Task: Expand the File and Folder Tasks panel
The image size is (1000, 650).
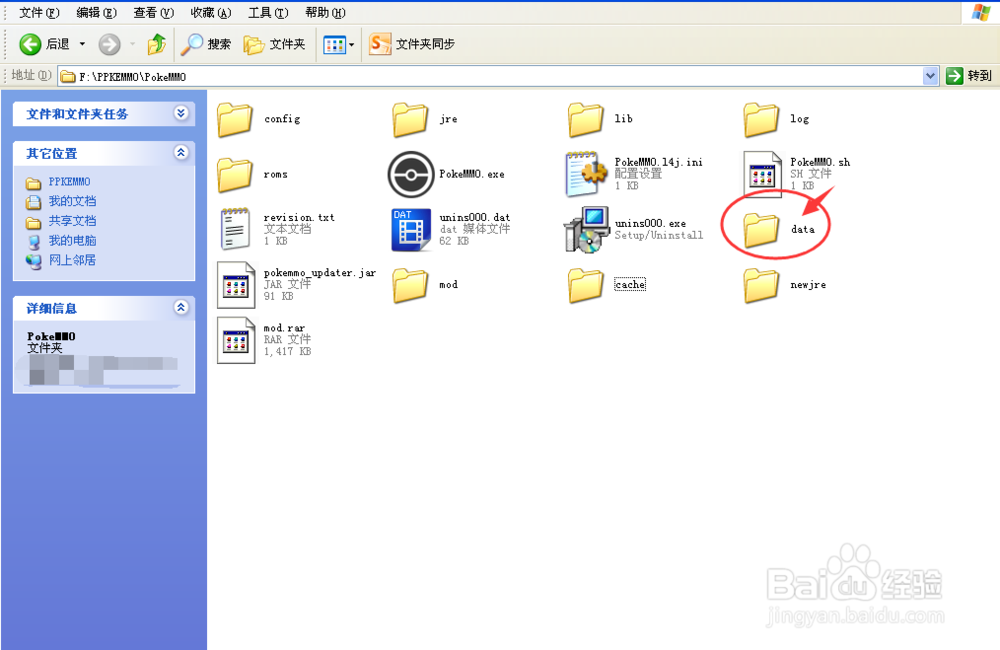Action: click(181, 113)
